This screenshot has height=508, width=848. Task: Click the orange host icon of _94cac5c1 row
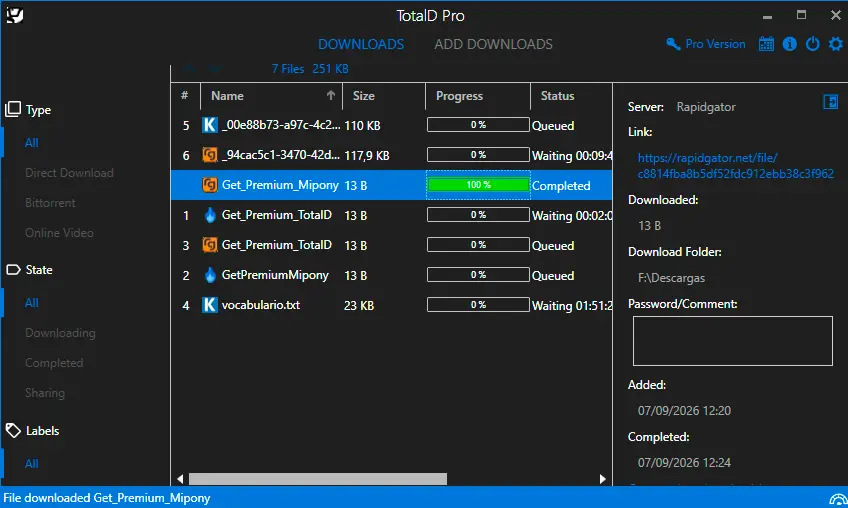[x=210, y=155]
